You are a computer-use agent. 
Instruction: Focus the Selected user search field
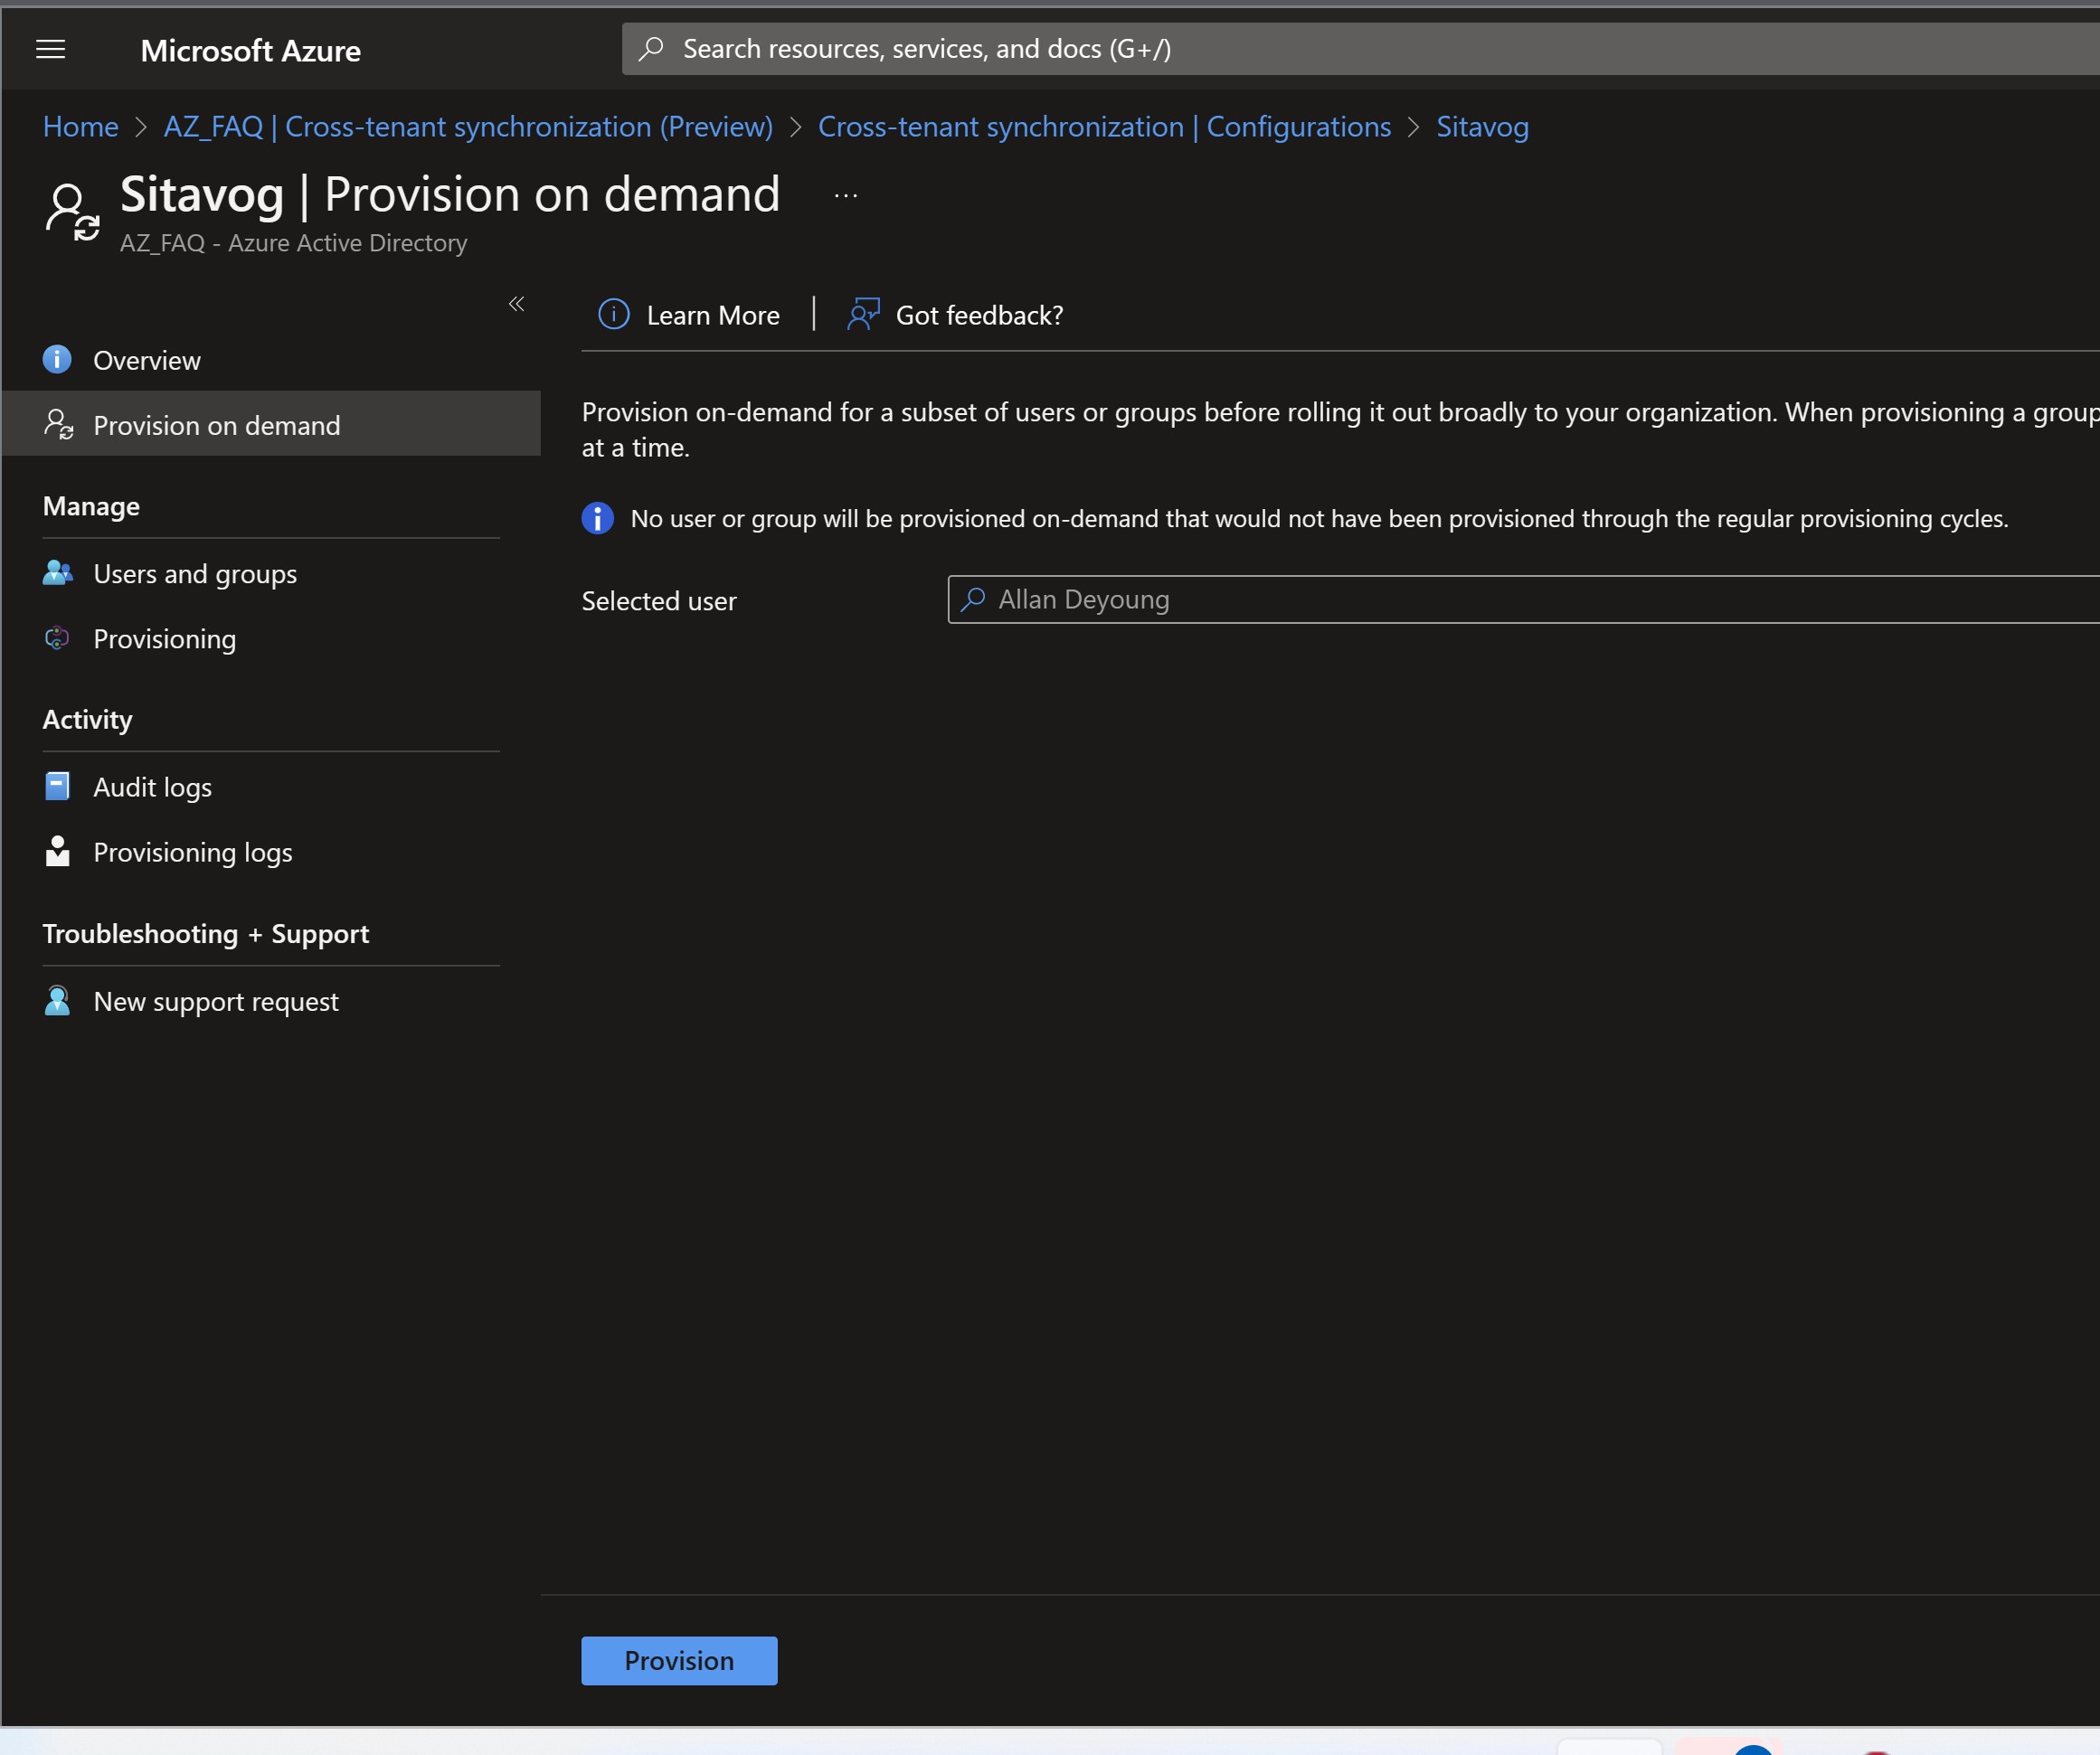[1524, 599]
